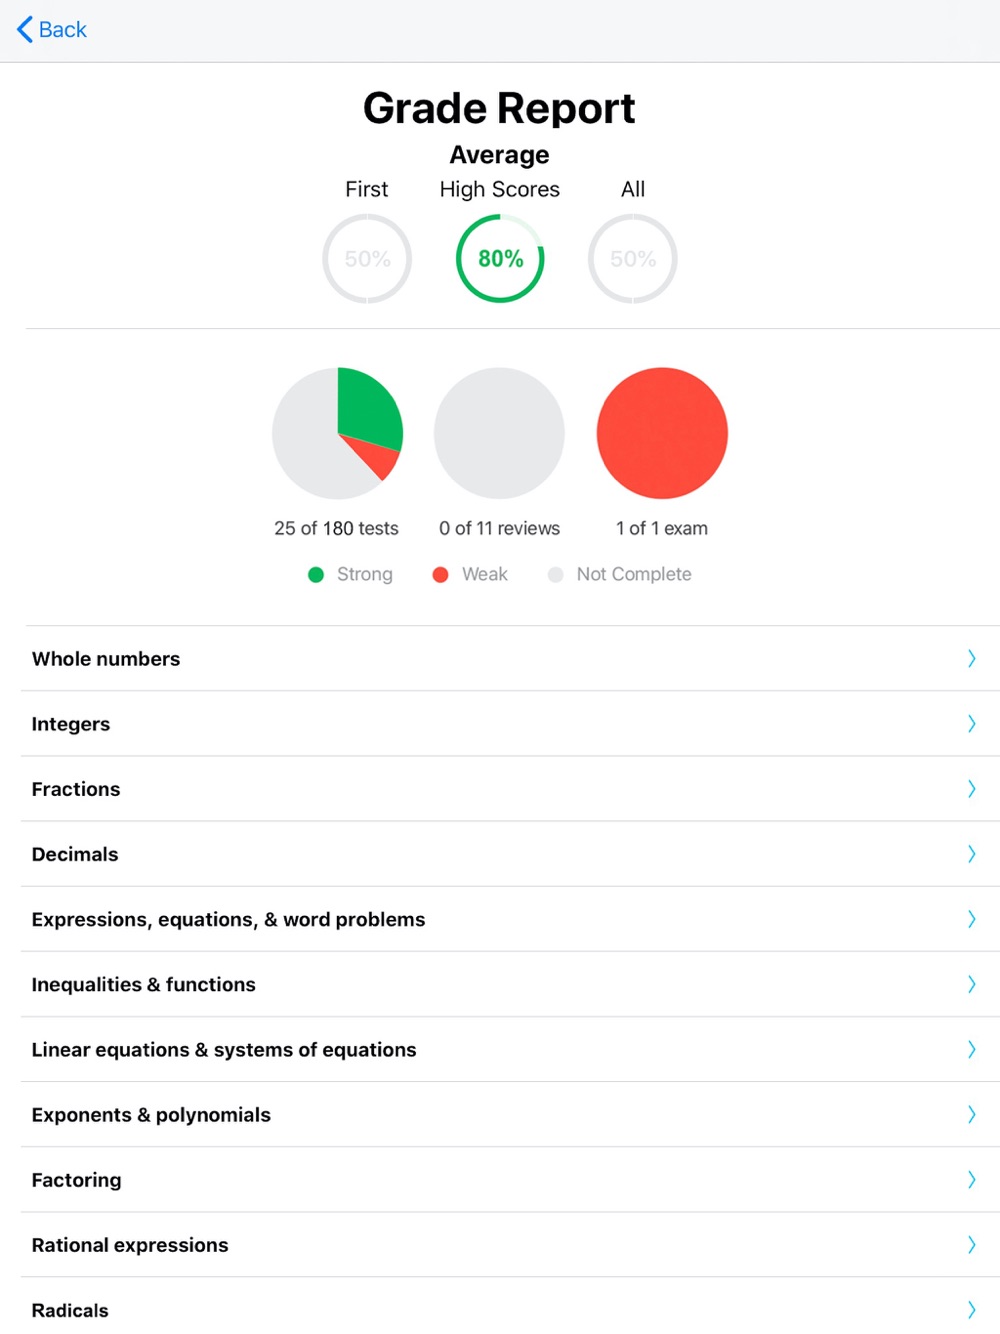The image size is (1000, 1334).
Task: Click the red Weak legend dot
Action: tap(440, 574)
